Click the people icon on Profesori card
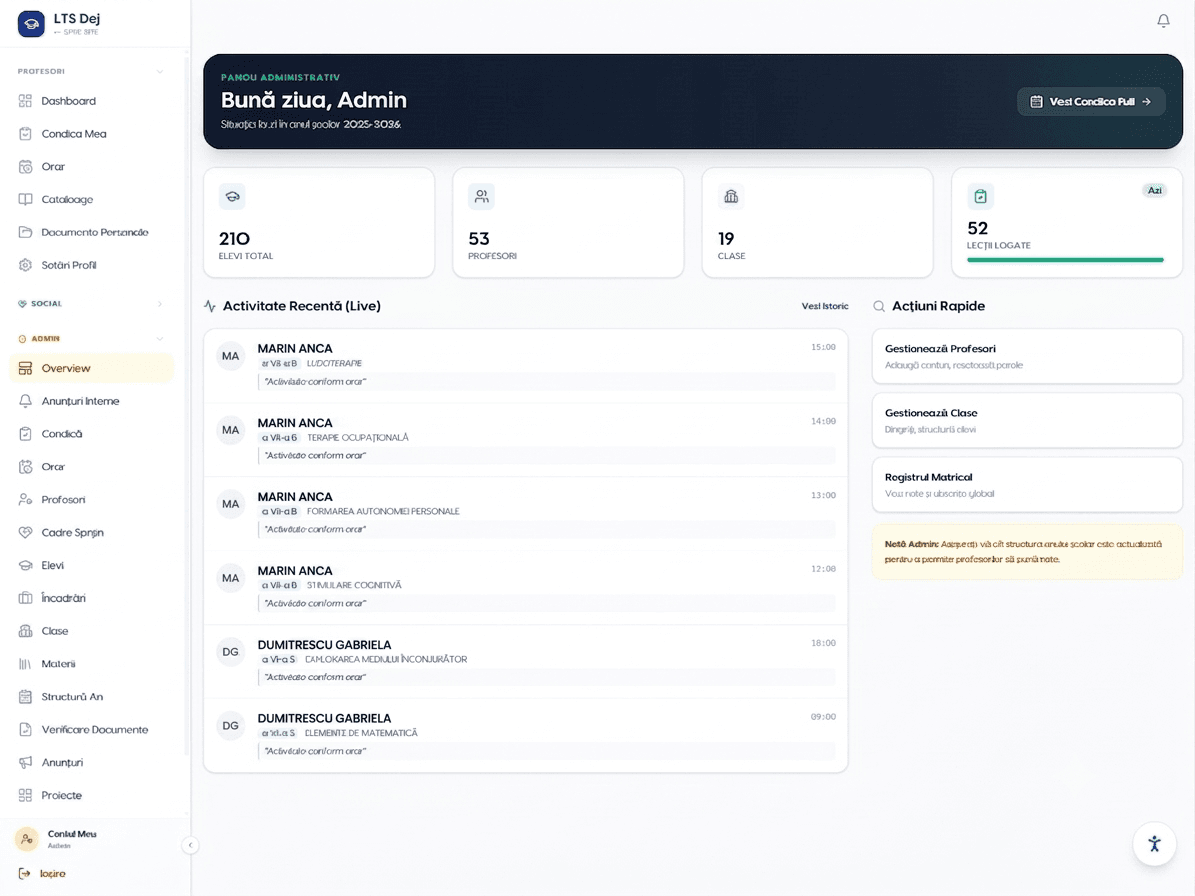Screen dimensions: 1195x896 [x=481, y=197]
